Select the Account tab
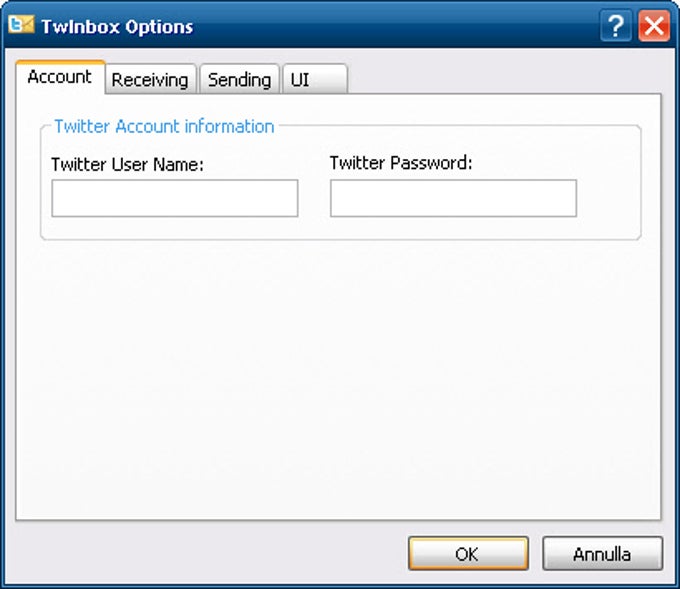 click(x=60, y=77)
